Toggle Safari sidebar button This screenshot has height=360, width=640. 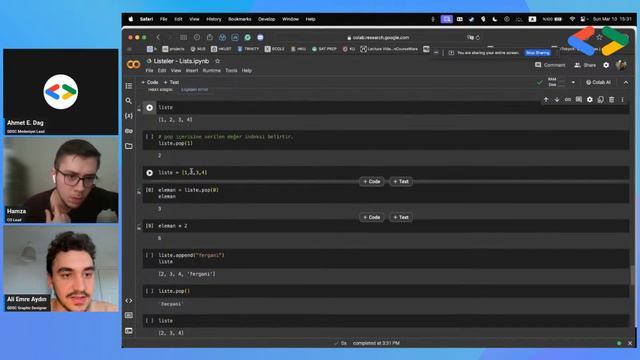tap(184, 37)
